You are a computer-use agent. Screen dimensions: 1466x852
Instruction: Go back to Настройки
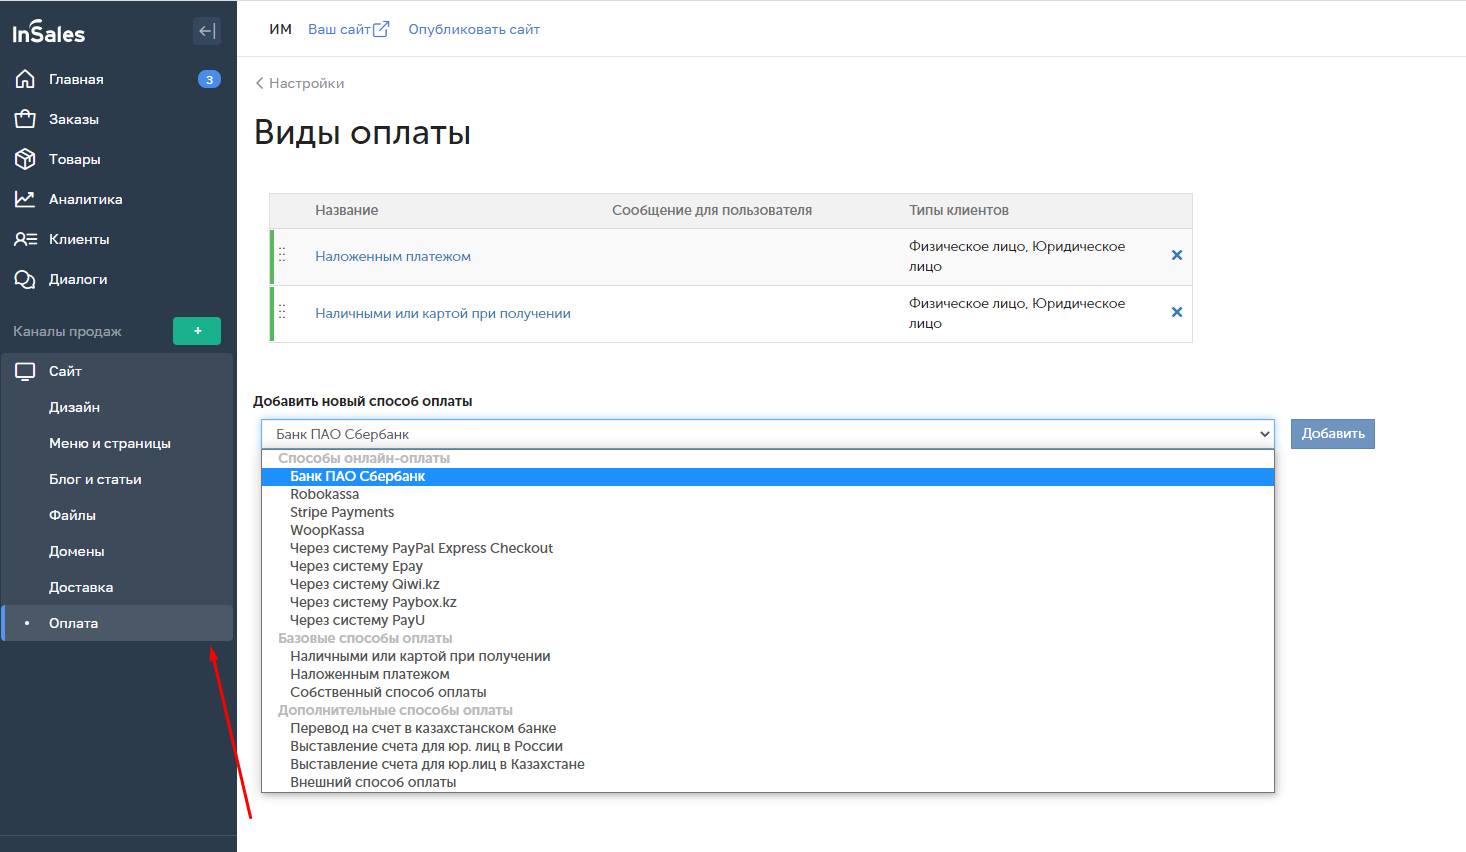tap(306, 83)
